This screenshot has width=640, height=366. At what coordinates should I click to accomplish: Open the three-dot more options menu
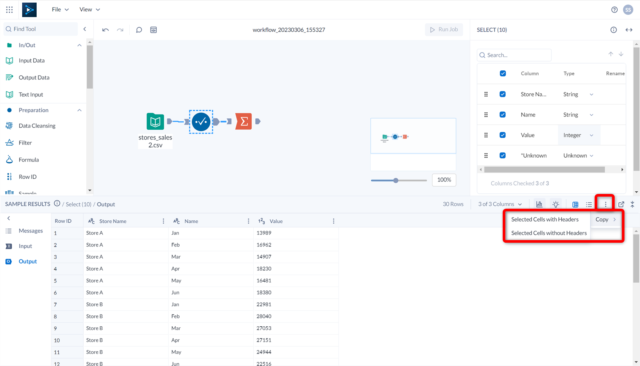point(605,204)
